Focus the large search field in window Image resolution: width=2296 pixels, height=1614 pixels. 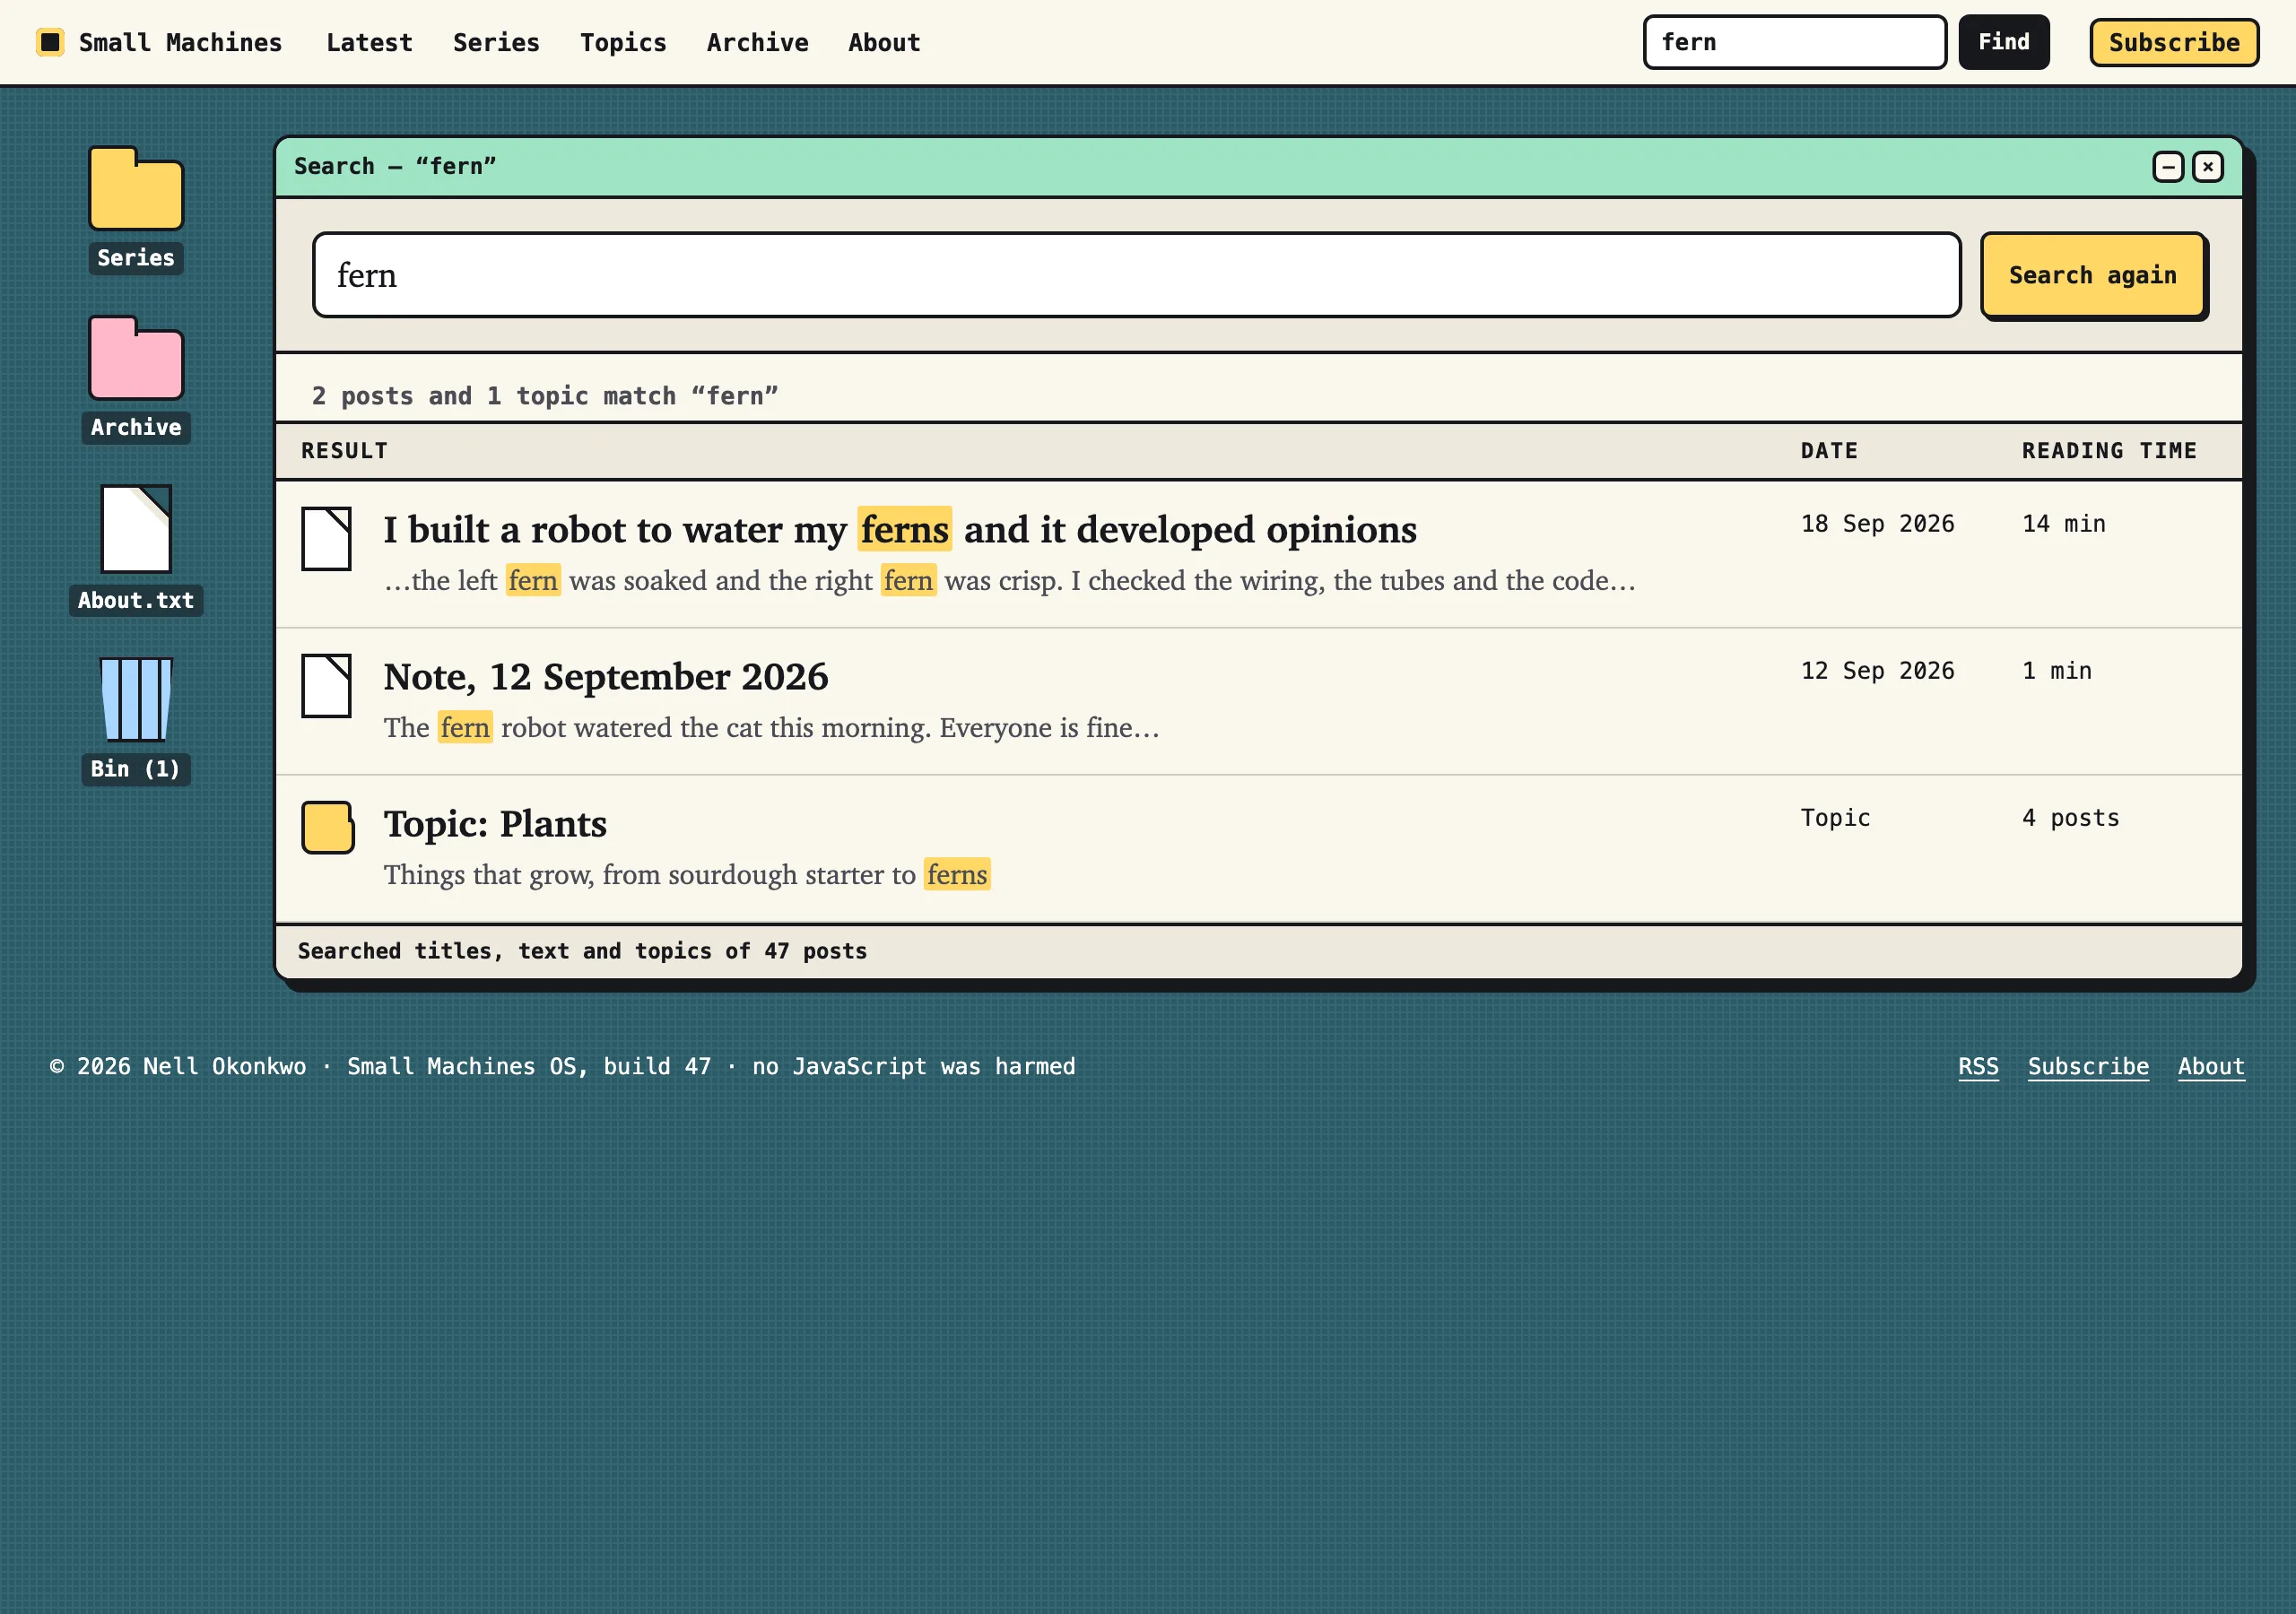point(1136,275)
